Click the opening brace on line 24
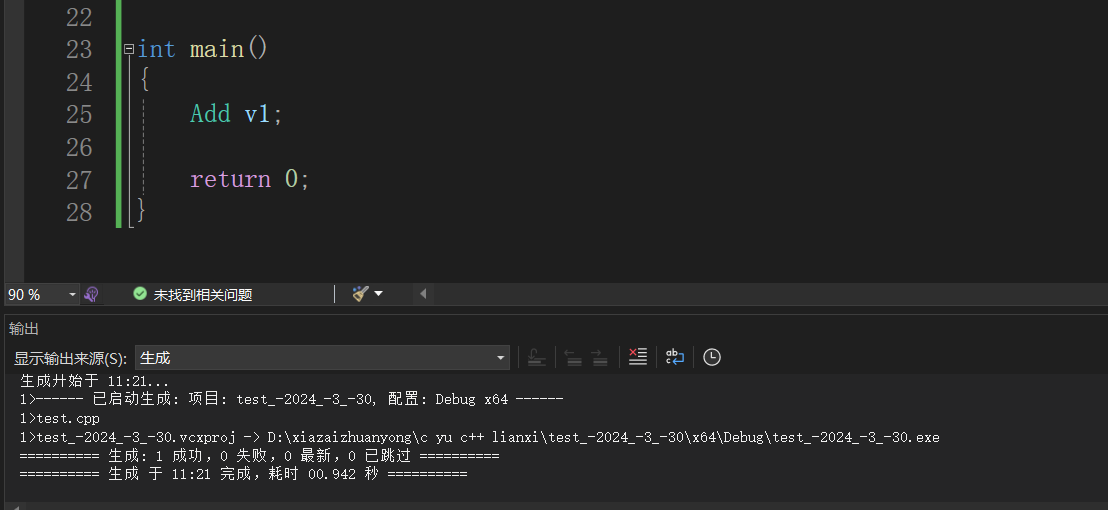This screenshot has width=1108, height=510. tap(145, 81)
